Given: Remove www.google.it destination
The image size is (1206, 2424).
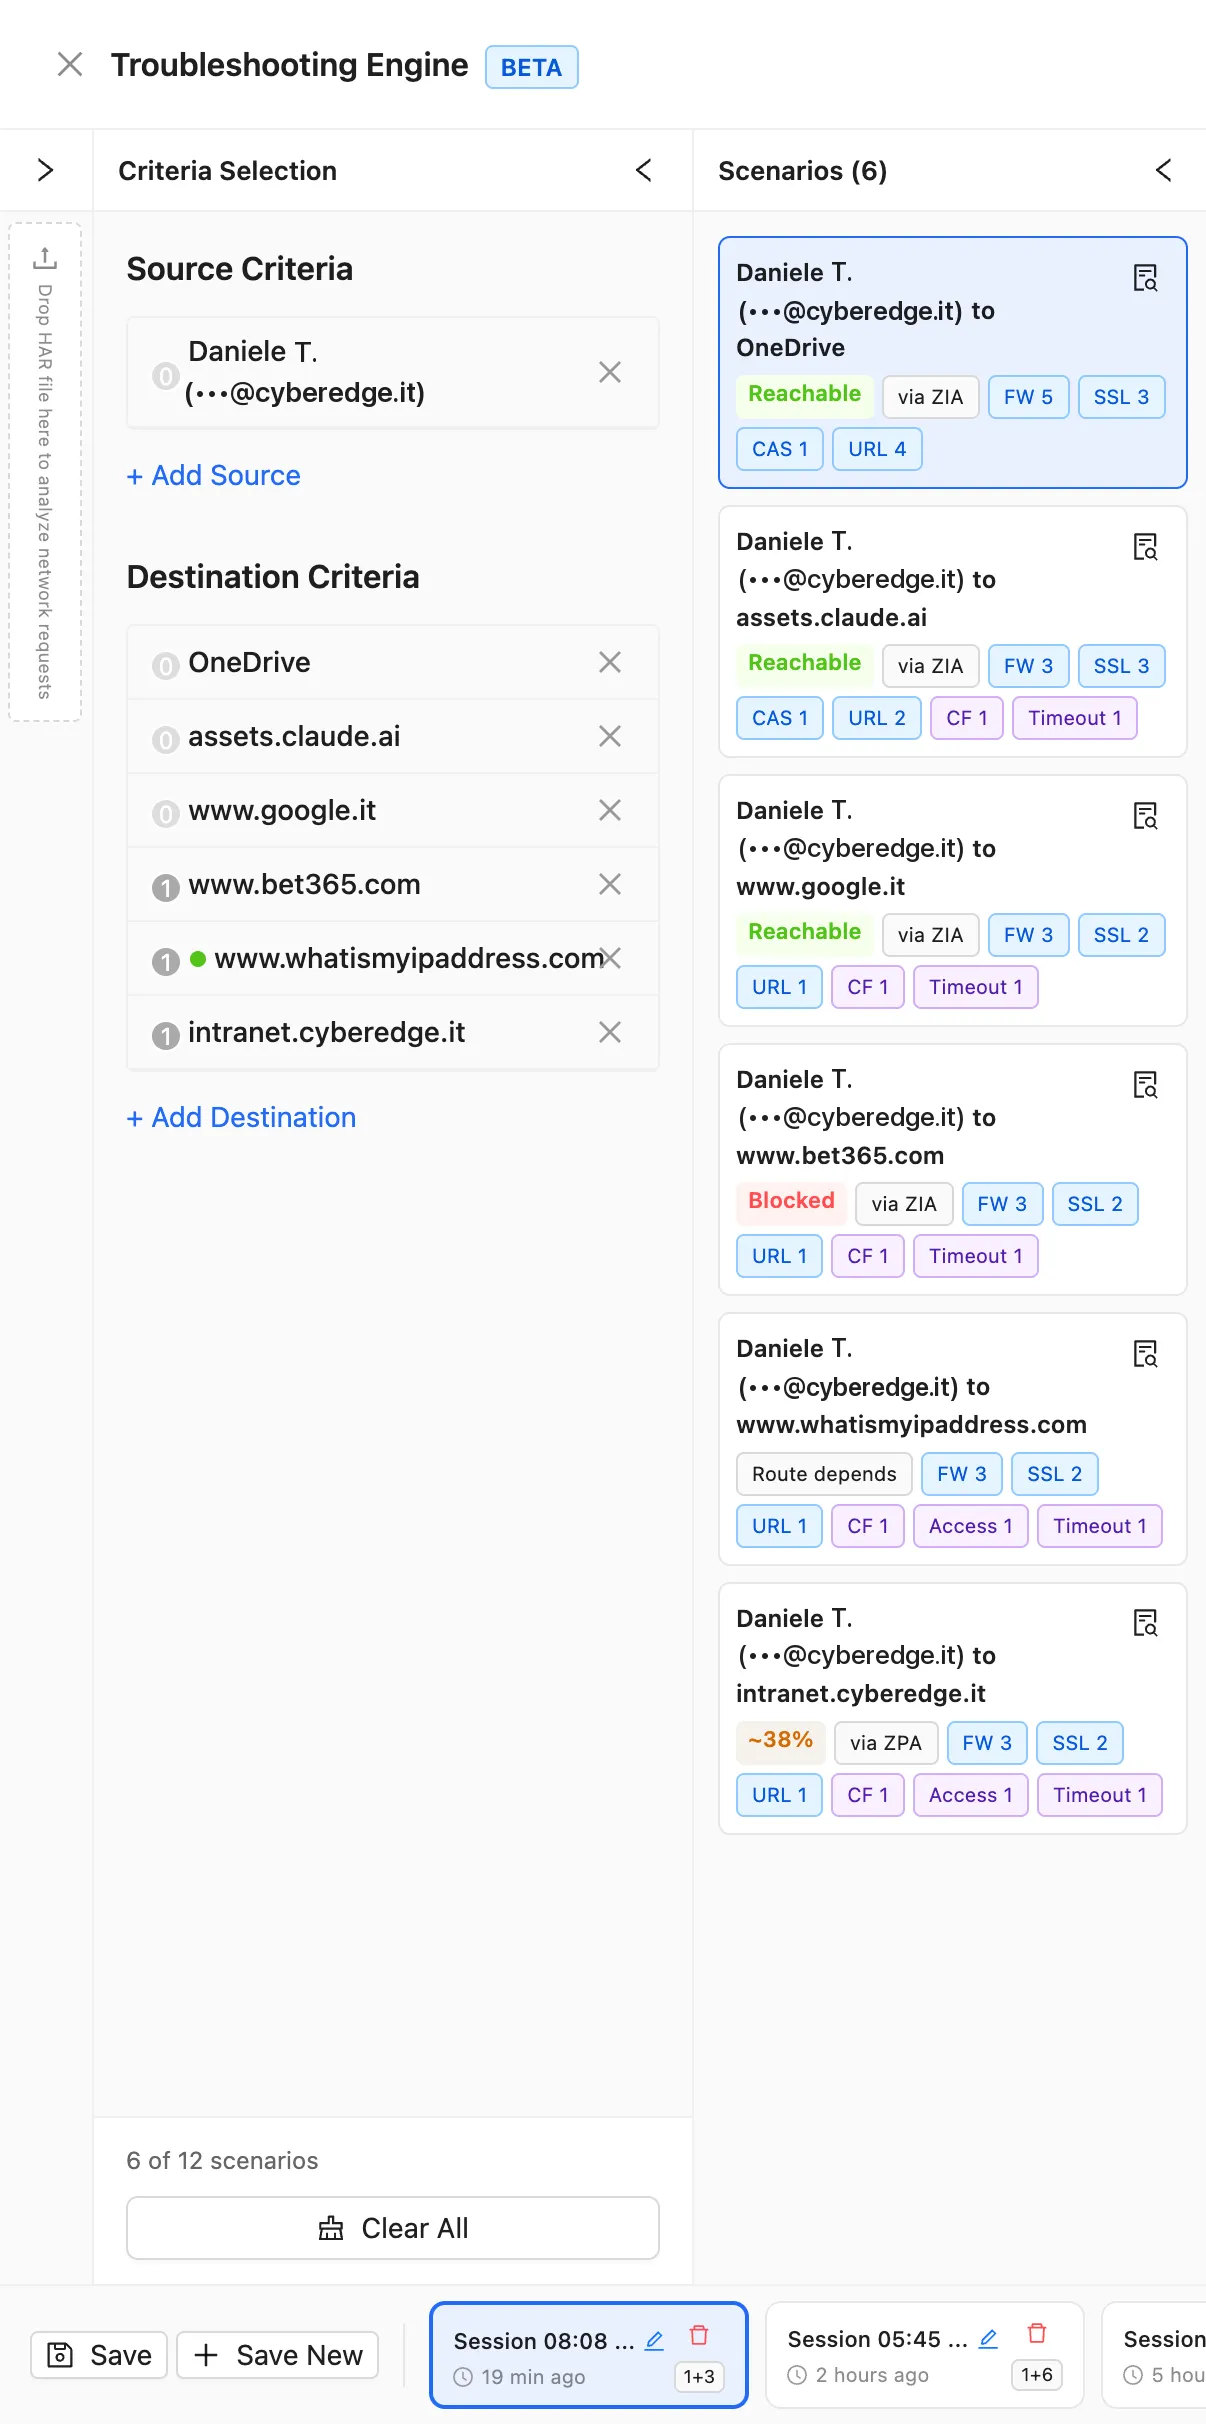Looking at the screenshot, I should 610,810.
